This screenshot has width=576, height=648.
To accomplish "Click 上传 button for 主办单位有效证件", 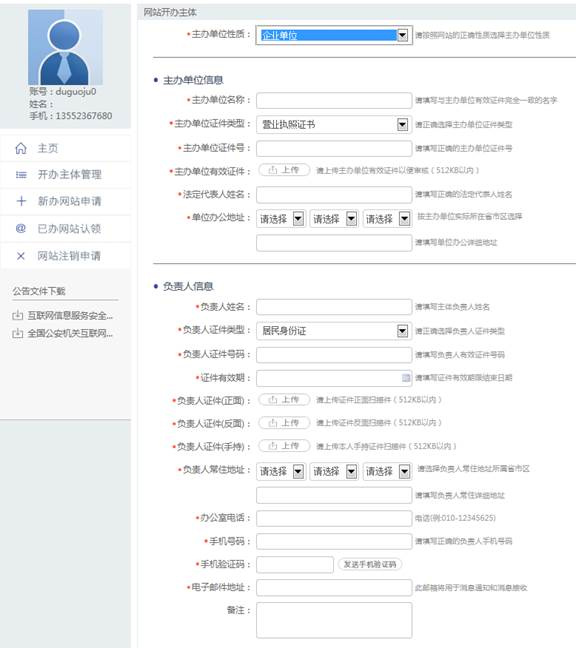I will pyautogui.click(x=284, y=170).
